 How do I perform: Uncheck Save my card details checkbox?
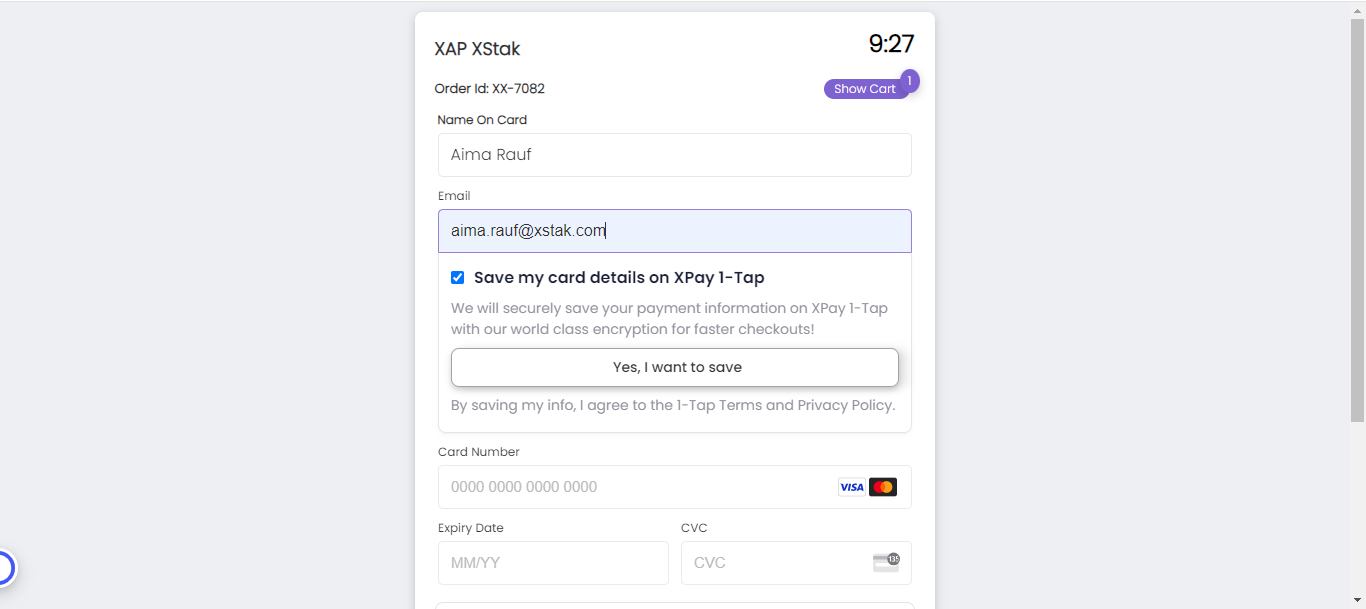click(x=458, y=278)
